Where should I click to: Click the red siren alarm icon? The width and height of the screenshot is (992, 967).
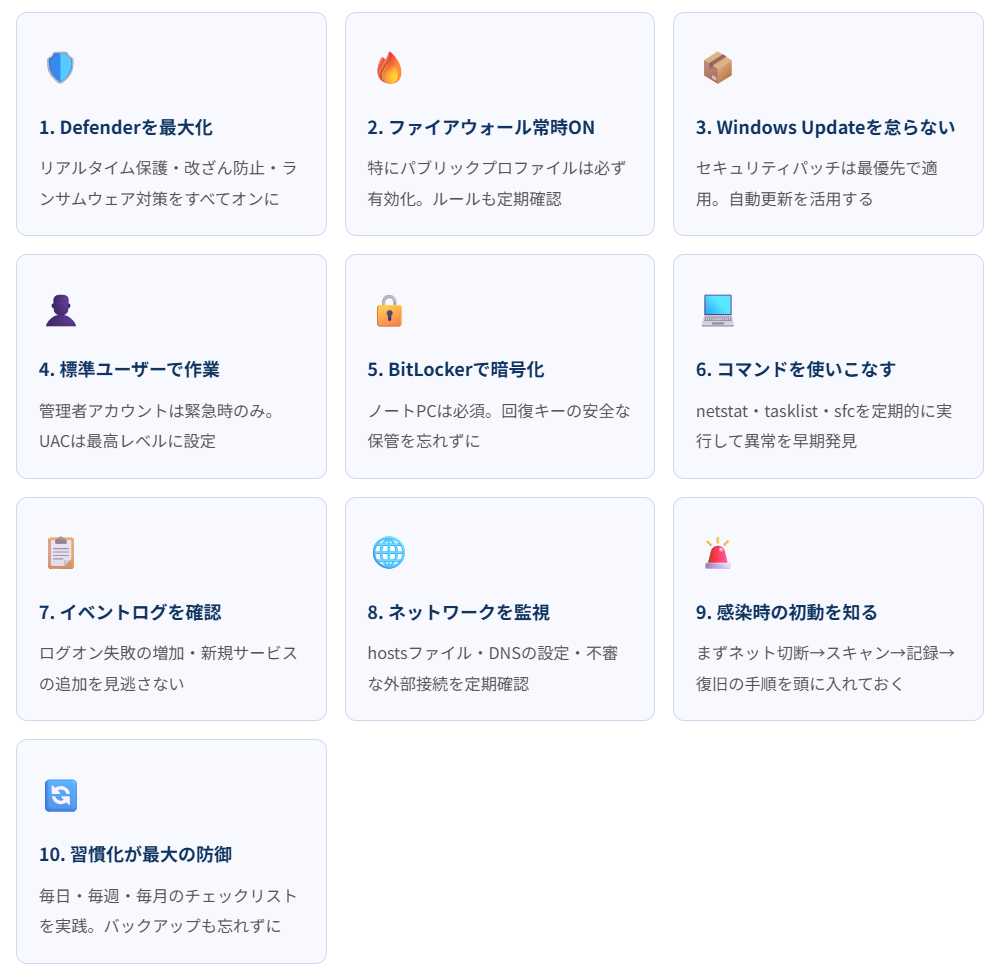717,553
